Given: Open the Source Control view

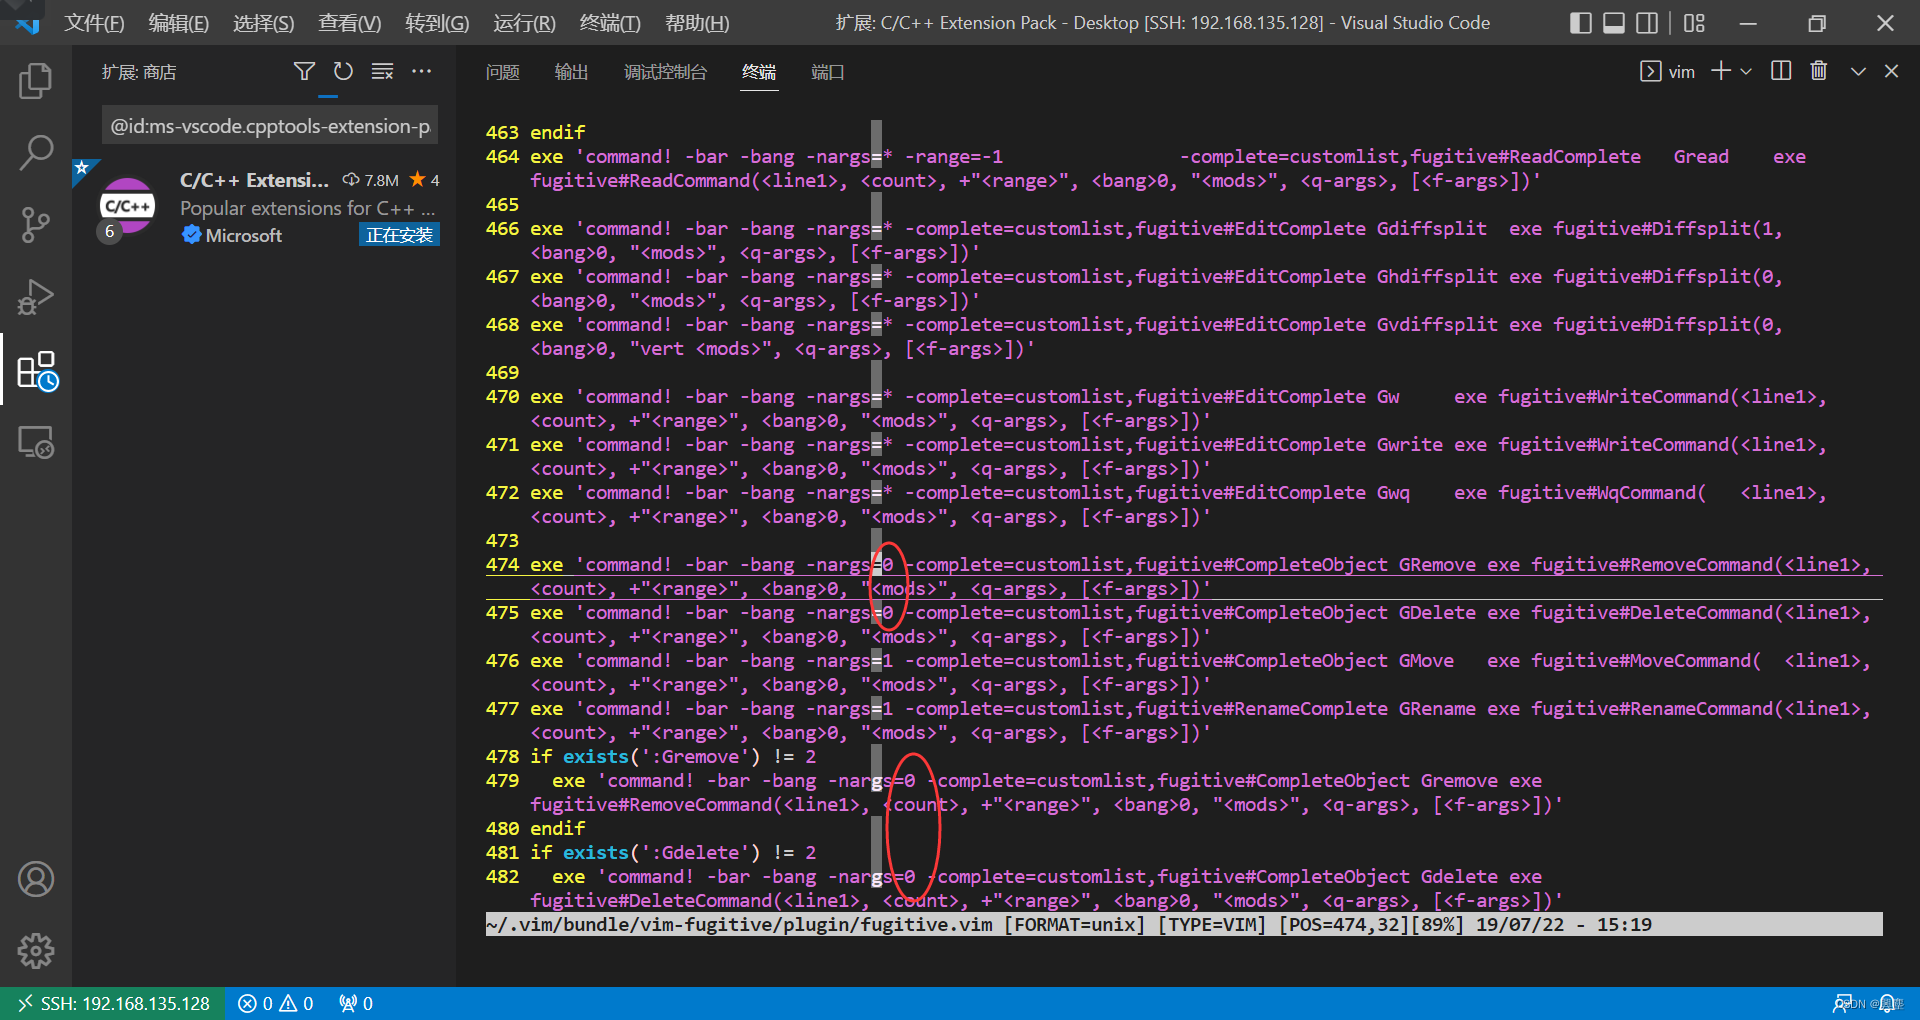Looking at the screenshot, I should [36, 225].
